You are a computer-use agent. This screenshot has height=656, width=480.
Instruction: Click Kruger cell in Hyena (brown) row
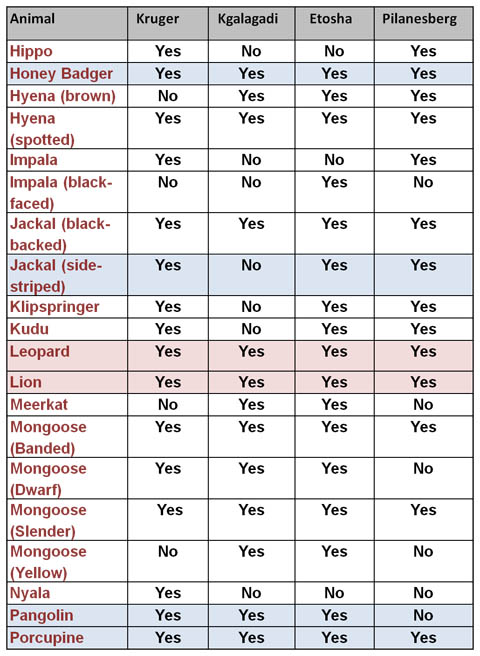168,96
